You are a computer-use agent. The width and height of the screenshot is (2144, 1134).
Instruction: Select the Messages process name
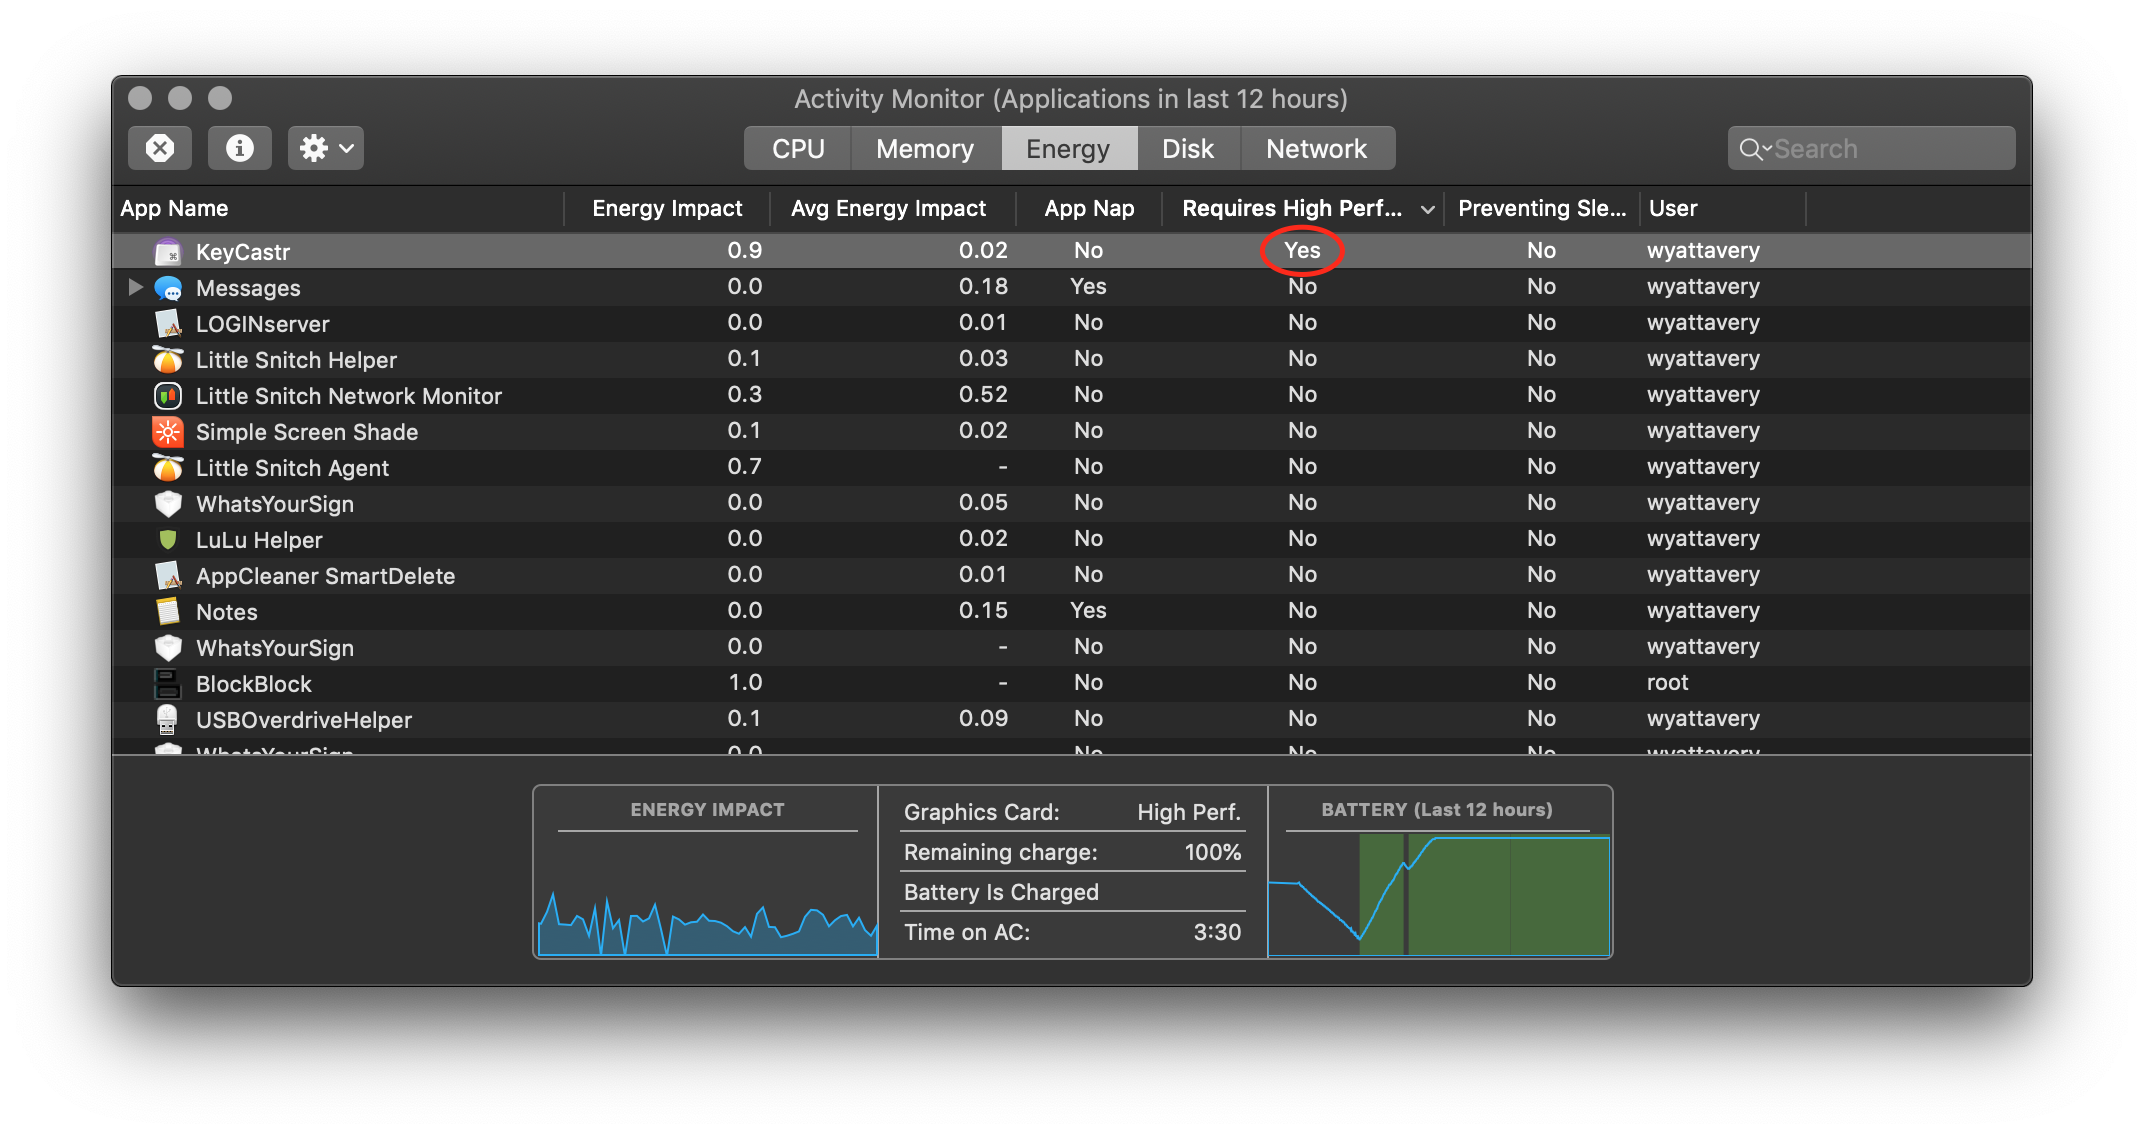(248, 288)
